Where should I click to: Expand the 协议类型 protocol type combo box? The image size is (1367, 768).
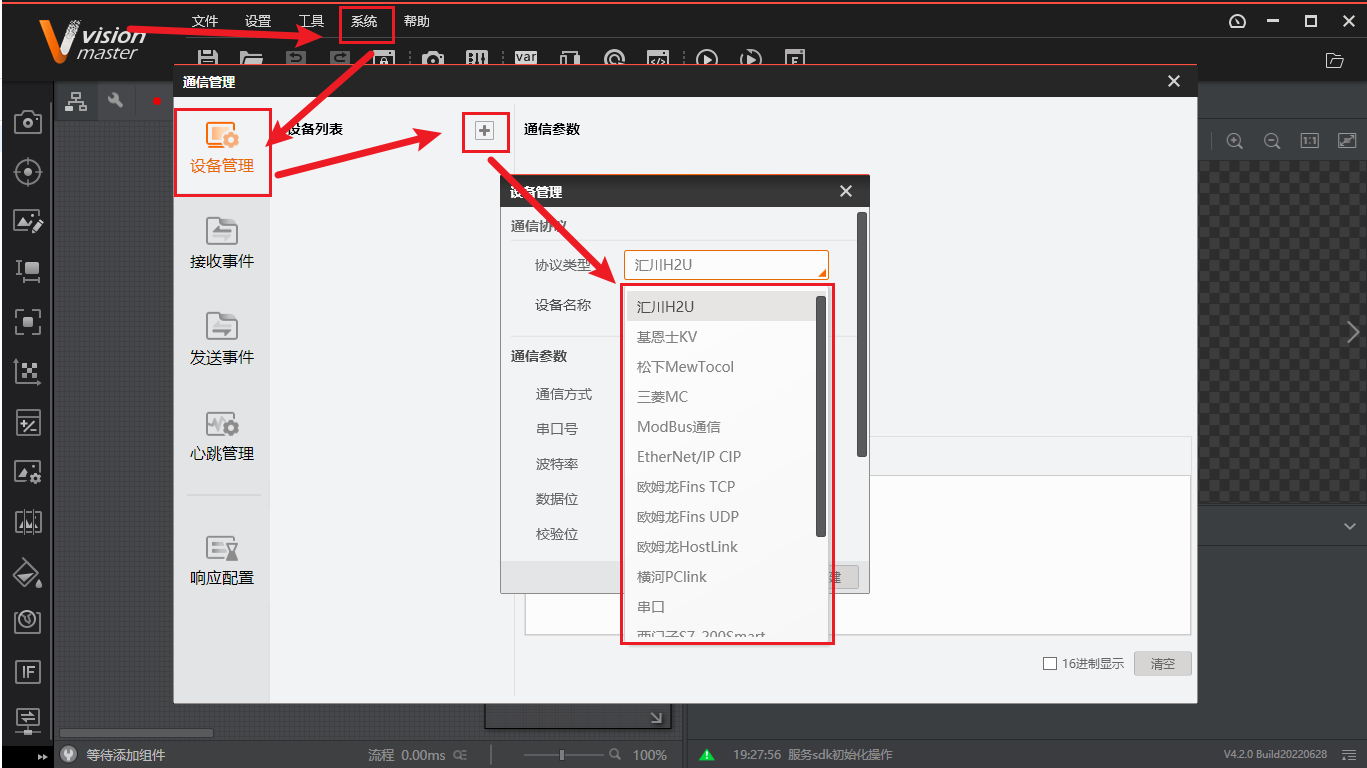click(x=726, y=265)
